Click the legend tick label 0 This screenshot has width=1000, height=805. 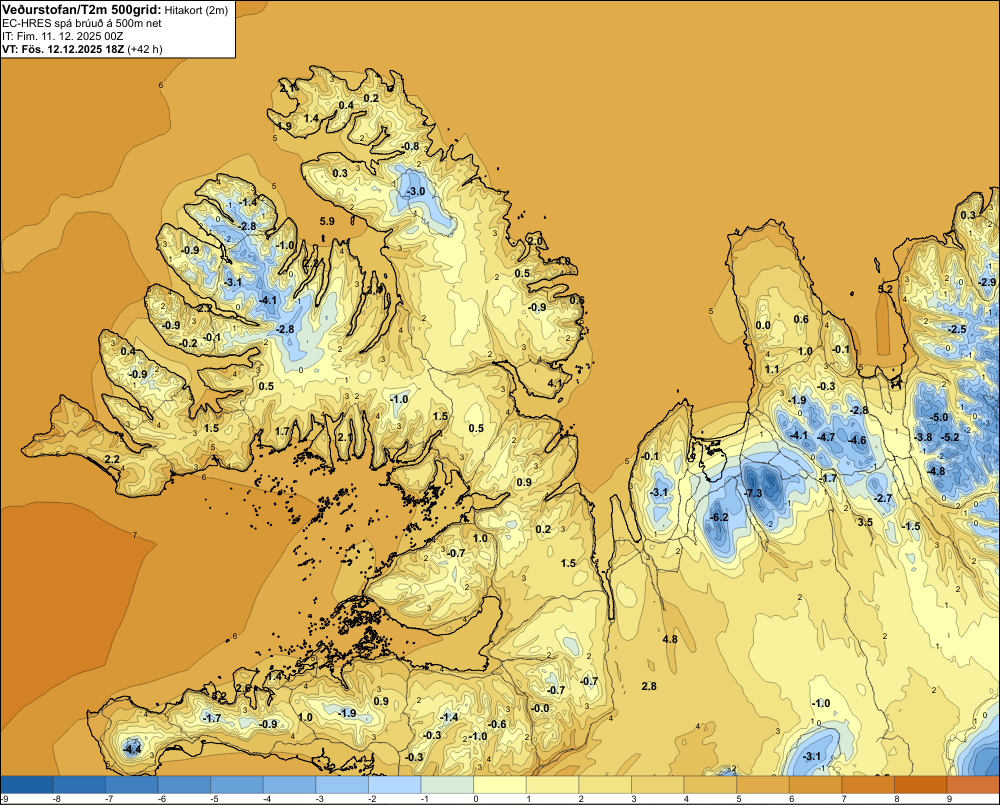coord(476,799)
